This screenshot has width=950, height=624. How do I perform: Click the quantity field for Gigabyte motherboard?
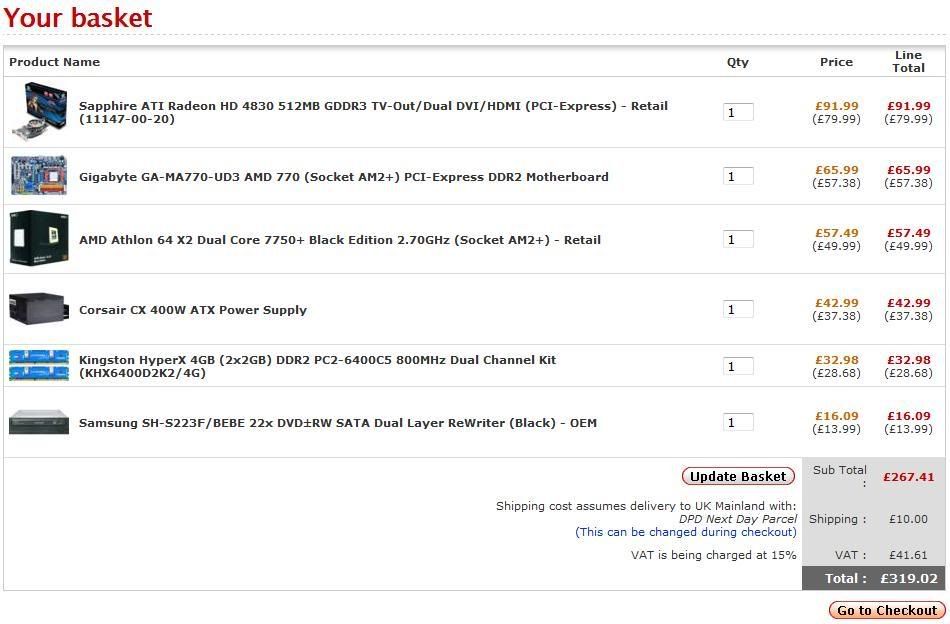tap(738, 176)
